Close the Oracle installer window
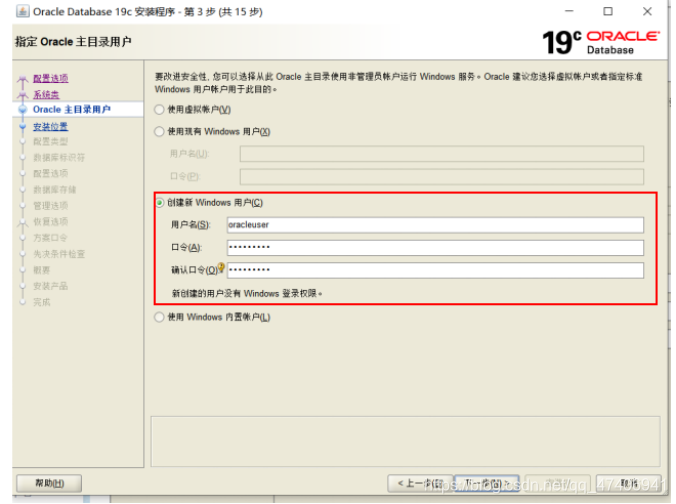The width and height of the screenshot is (676, 504). (647, 11)
